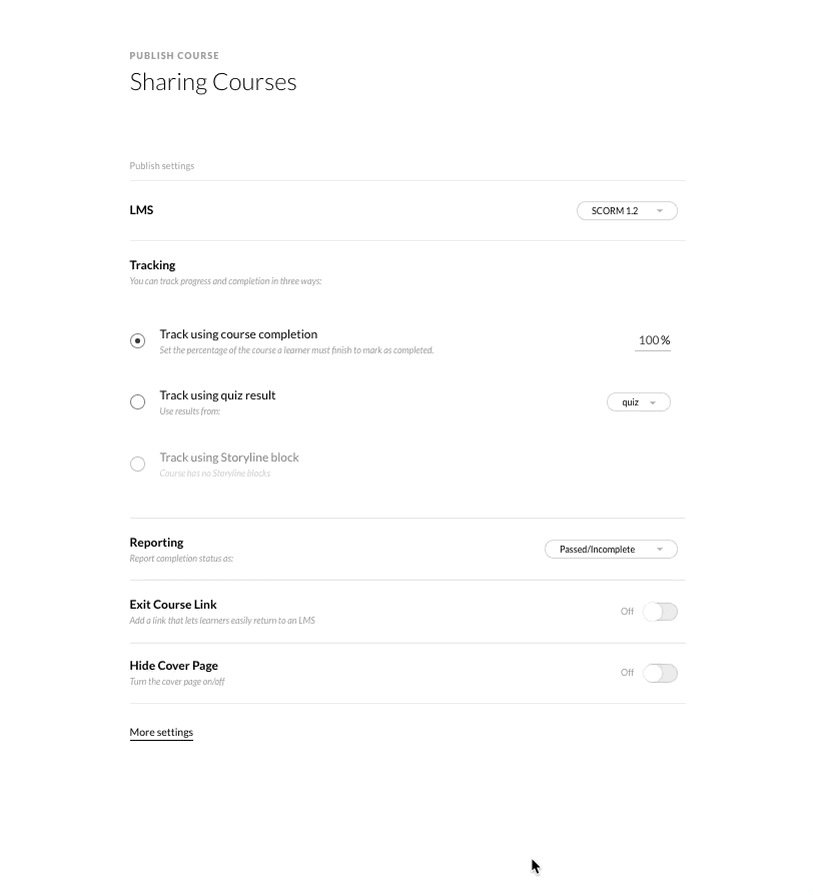This screenshot has width=813, height=895.
Task: Click the arrow icon in Passed/Incomplete dropdown
Action: click(660, 549)
